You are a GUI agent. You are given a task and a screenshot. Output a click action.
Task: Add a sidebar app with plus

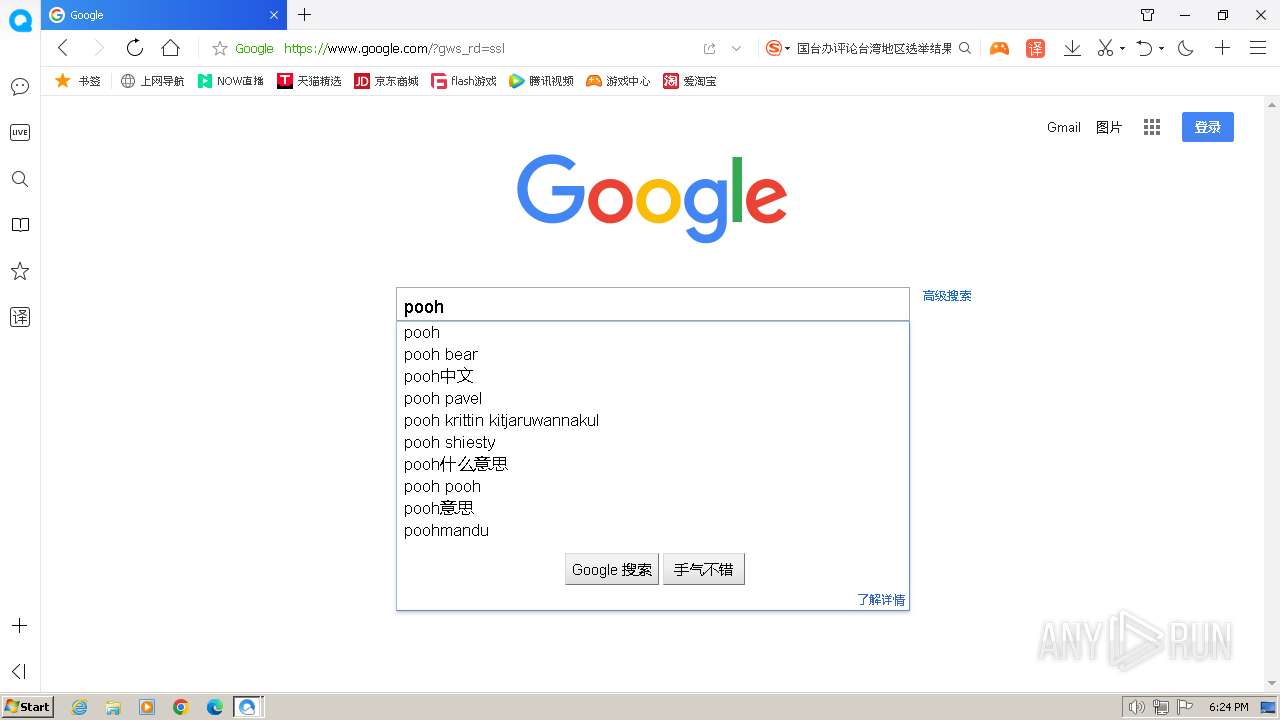pos(19,625)
